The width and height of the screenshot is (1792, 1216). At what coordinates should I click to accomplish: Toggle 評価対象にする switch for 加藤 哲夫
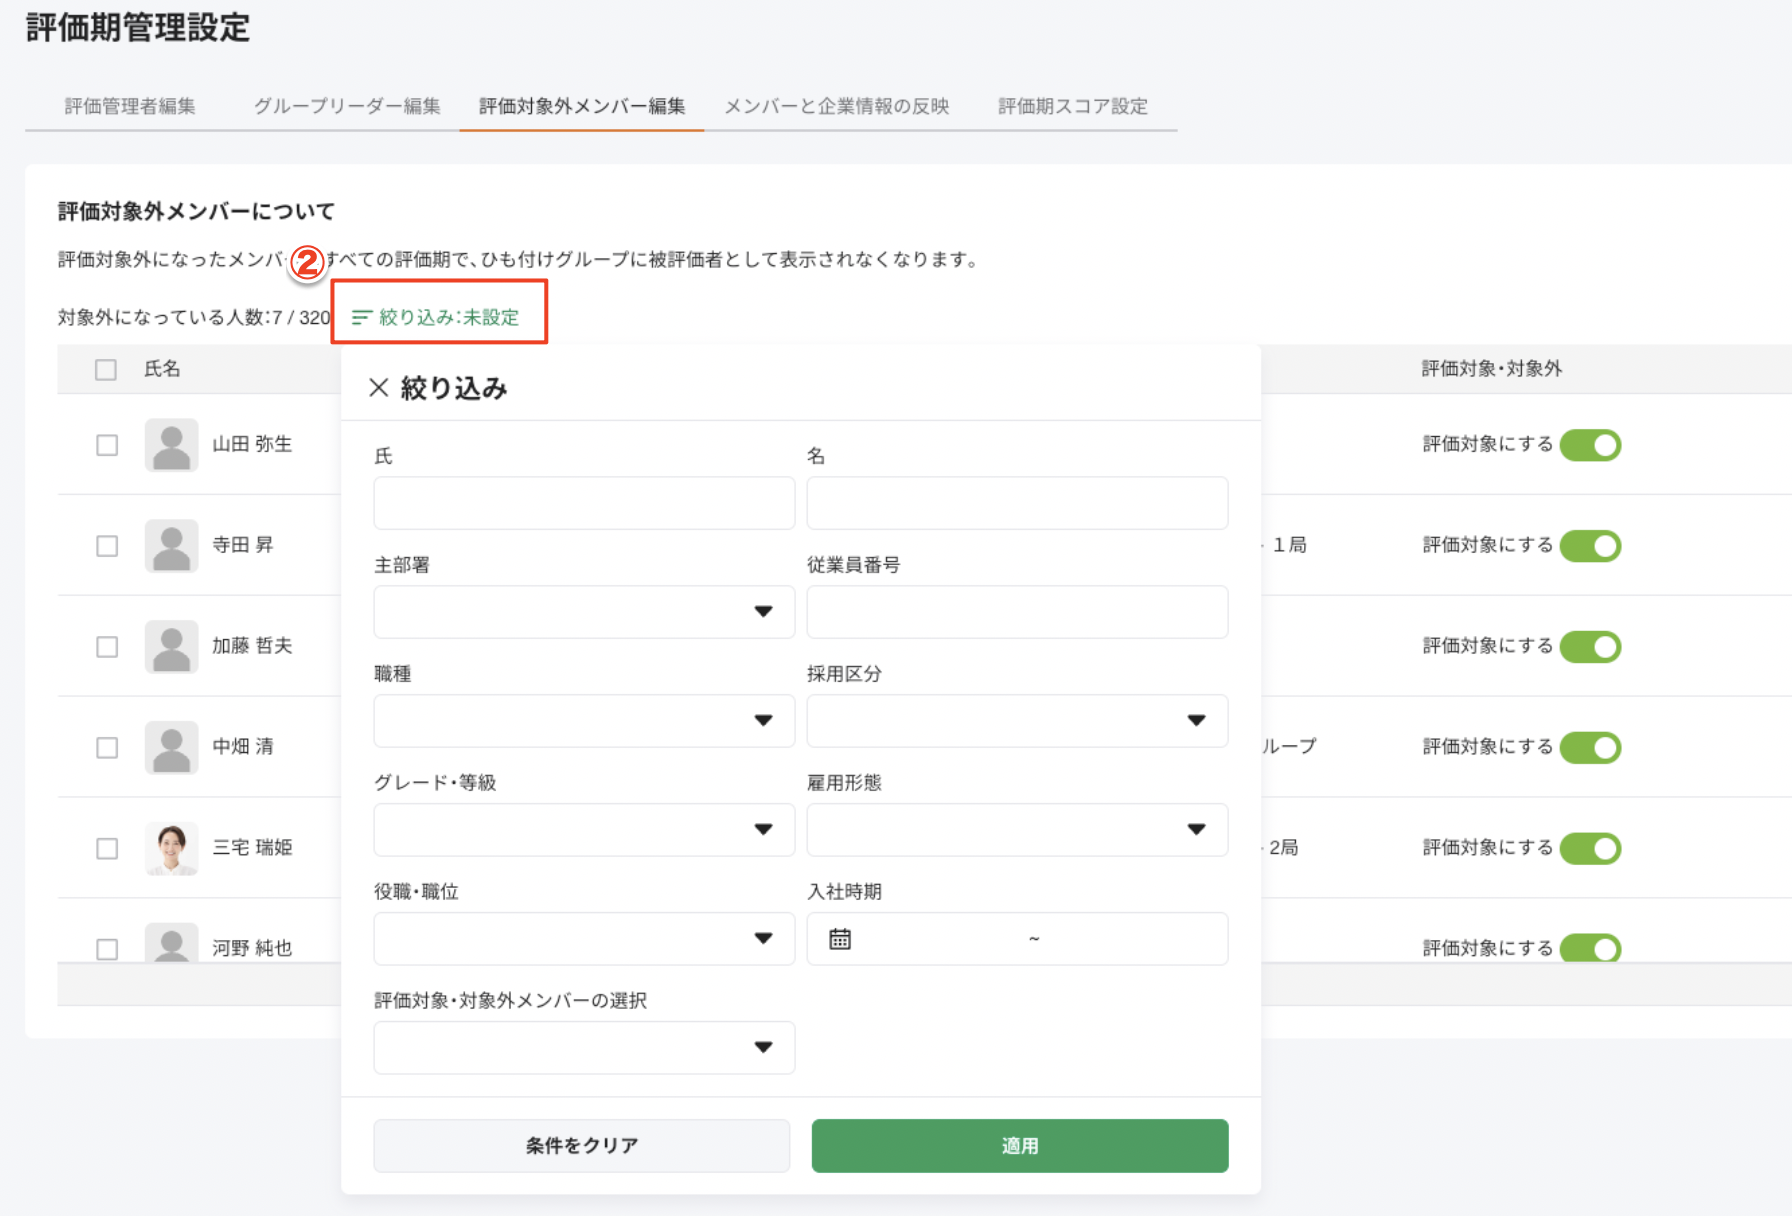pos(1590,647)
